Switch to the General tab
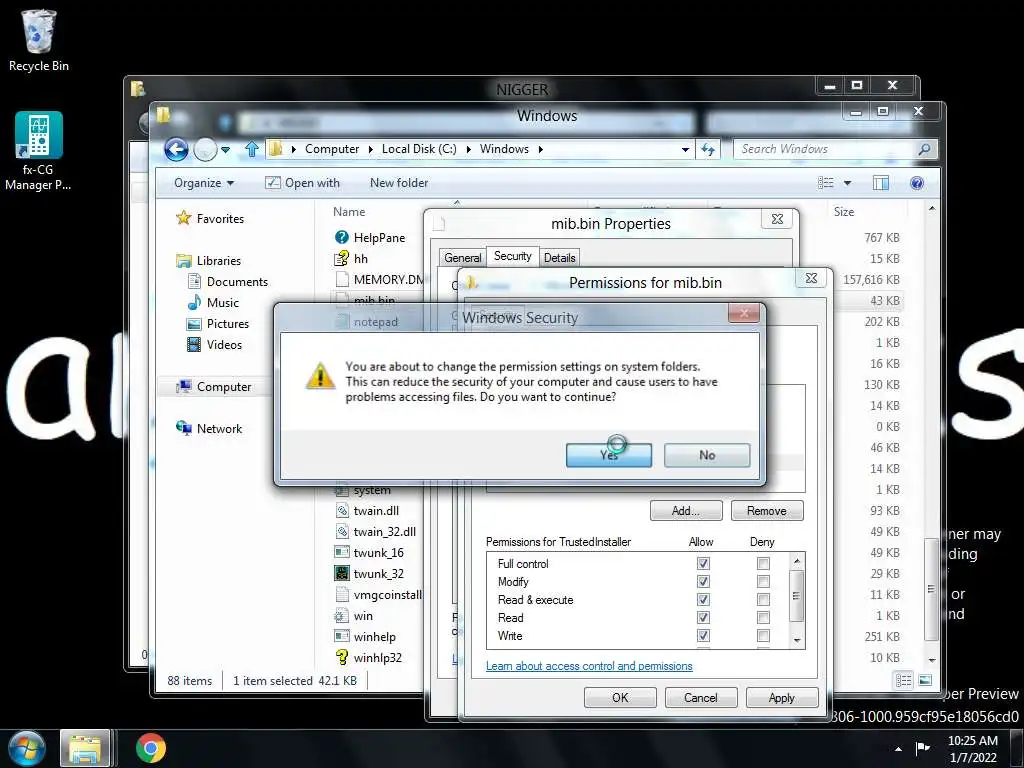Image resolution: width=1024 pixels, height=768 pixels. (462, 258)
